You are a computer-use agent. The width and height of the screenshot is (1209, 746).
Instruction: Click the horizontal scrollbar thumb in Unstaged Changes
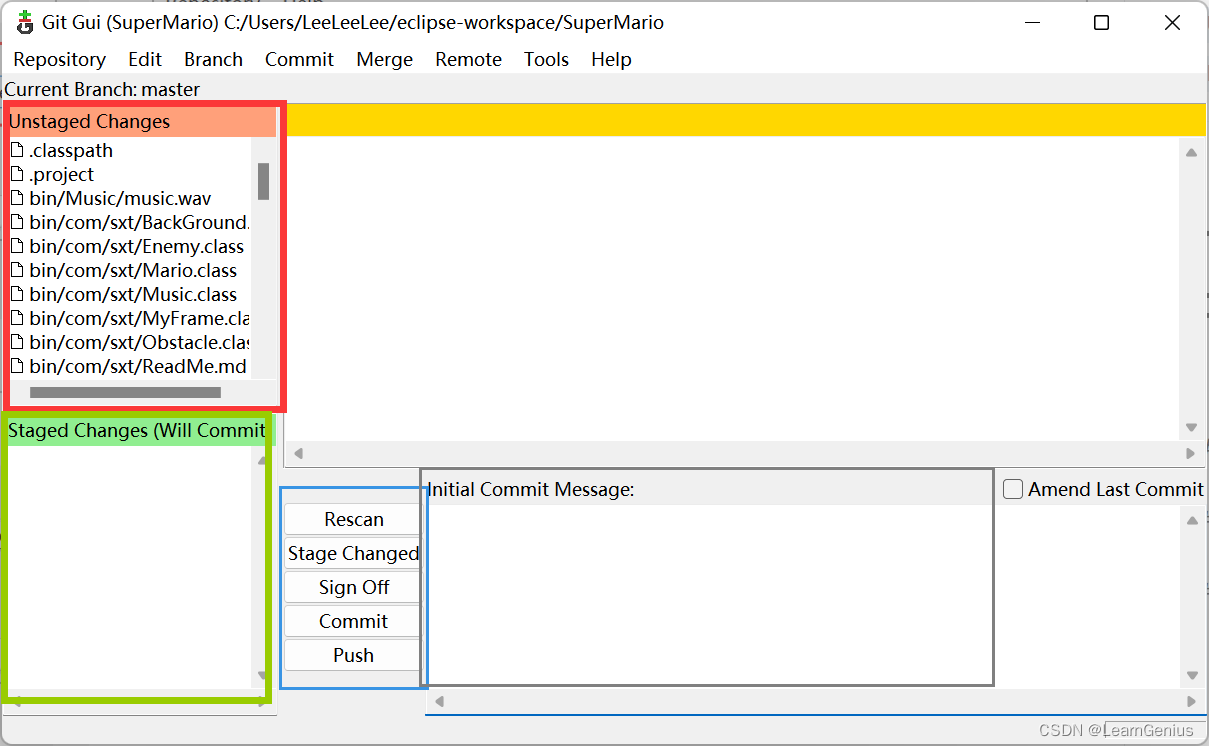coord(125,393)
